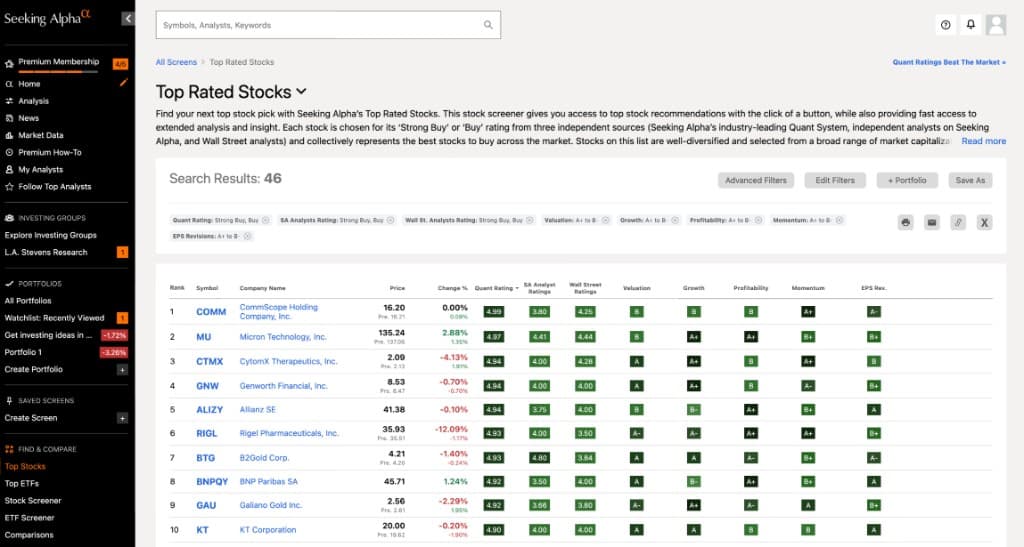Remove Wall St. Analysts Rating filter
This screenshot has width=1024, height=547.
click(x=530, y=221)
